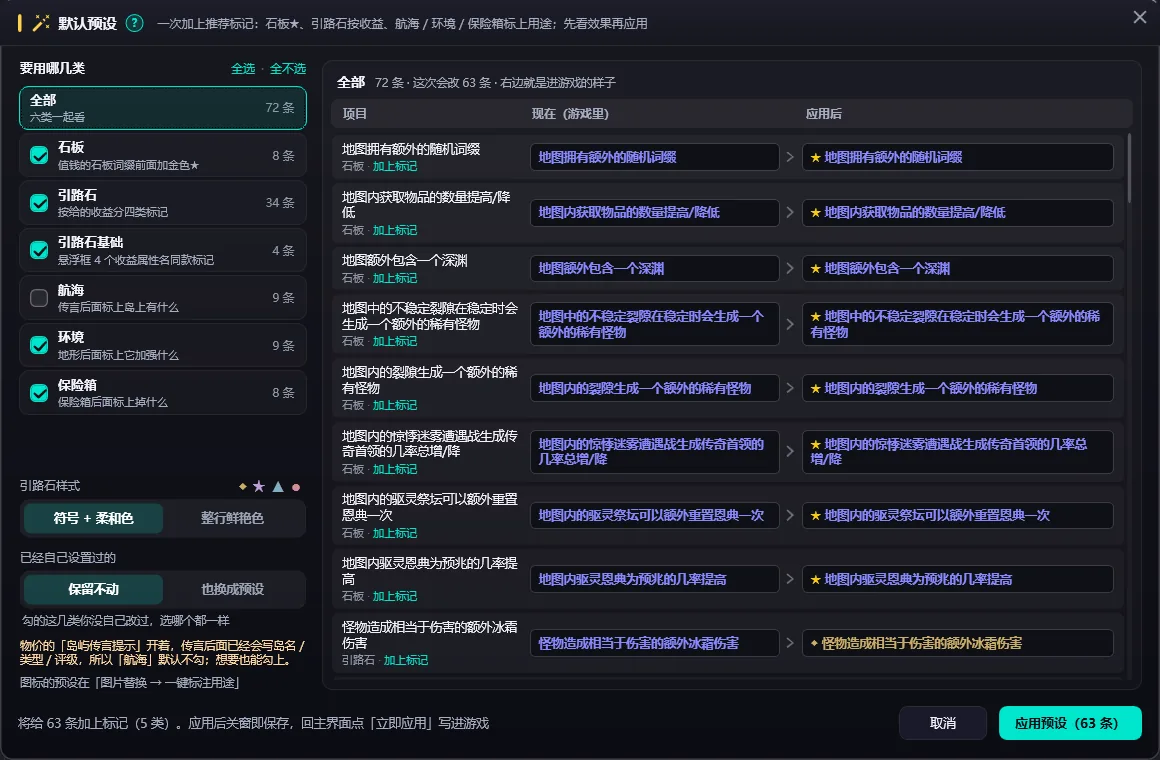Click 加上标记 under 惊悸迷雾遭遇战 row

point(394,469)
